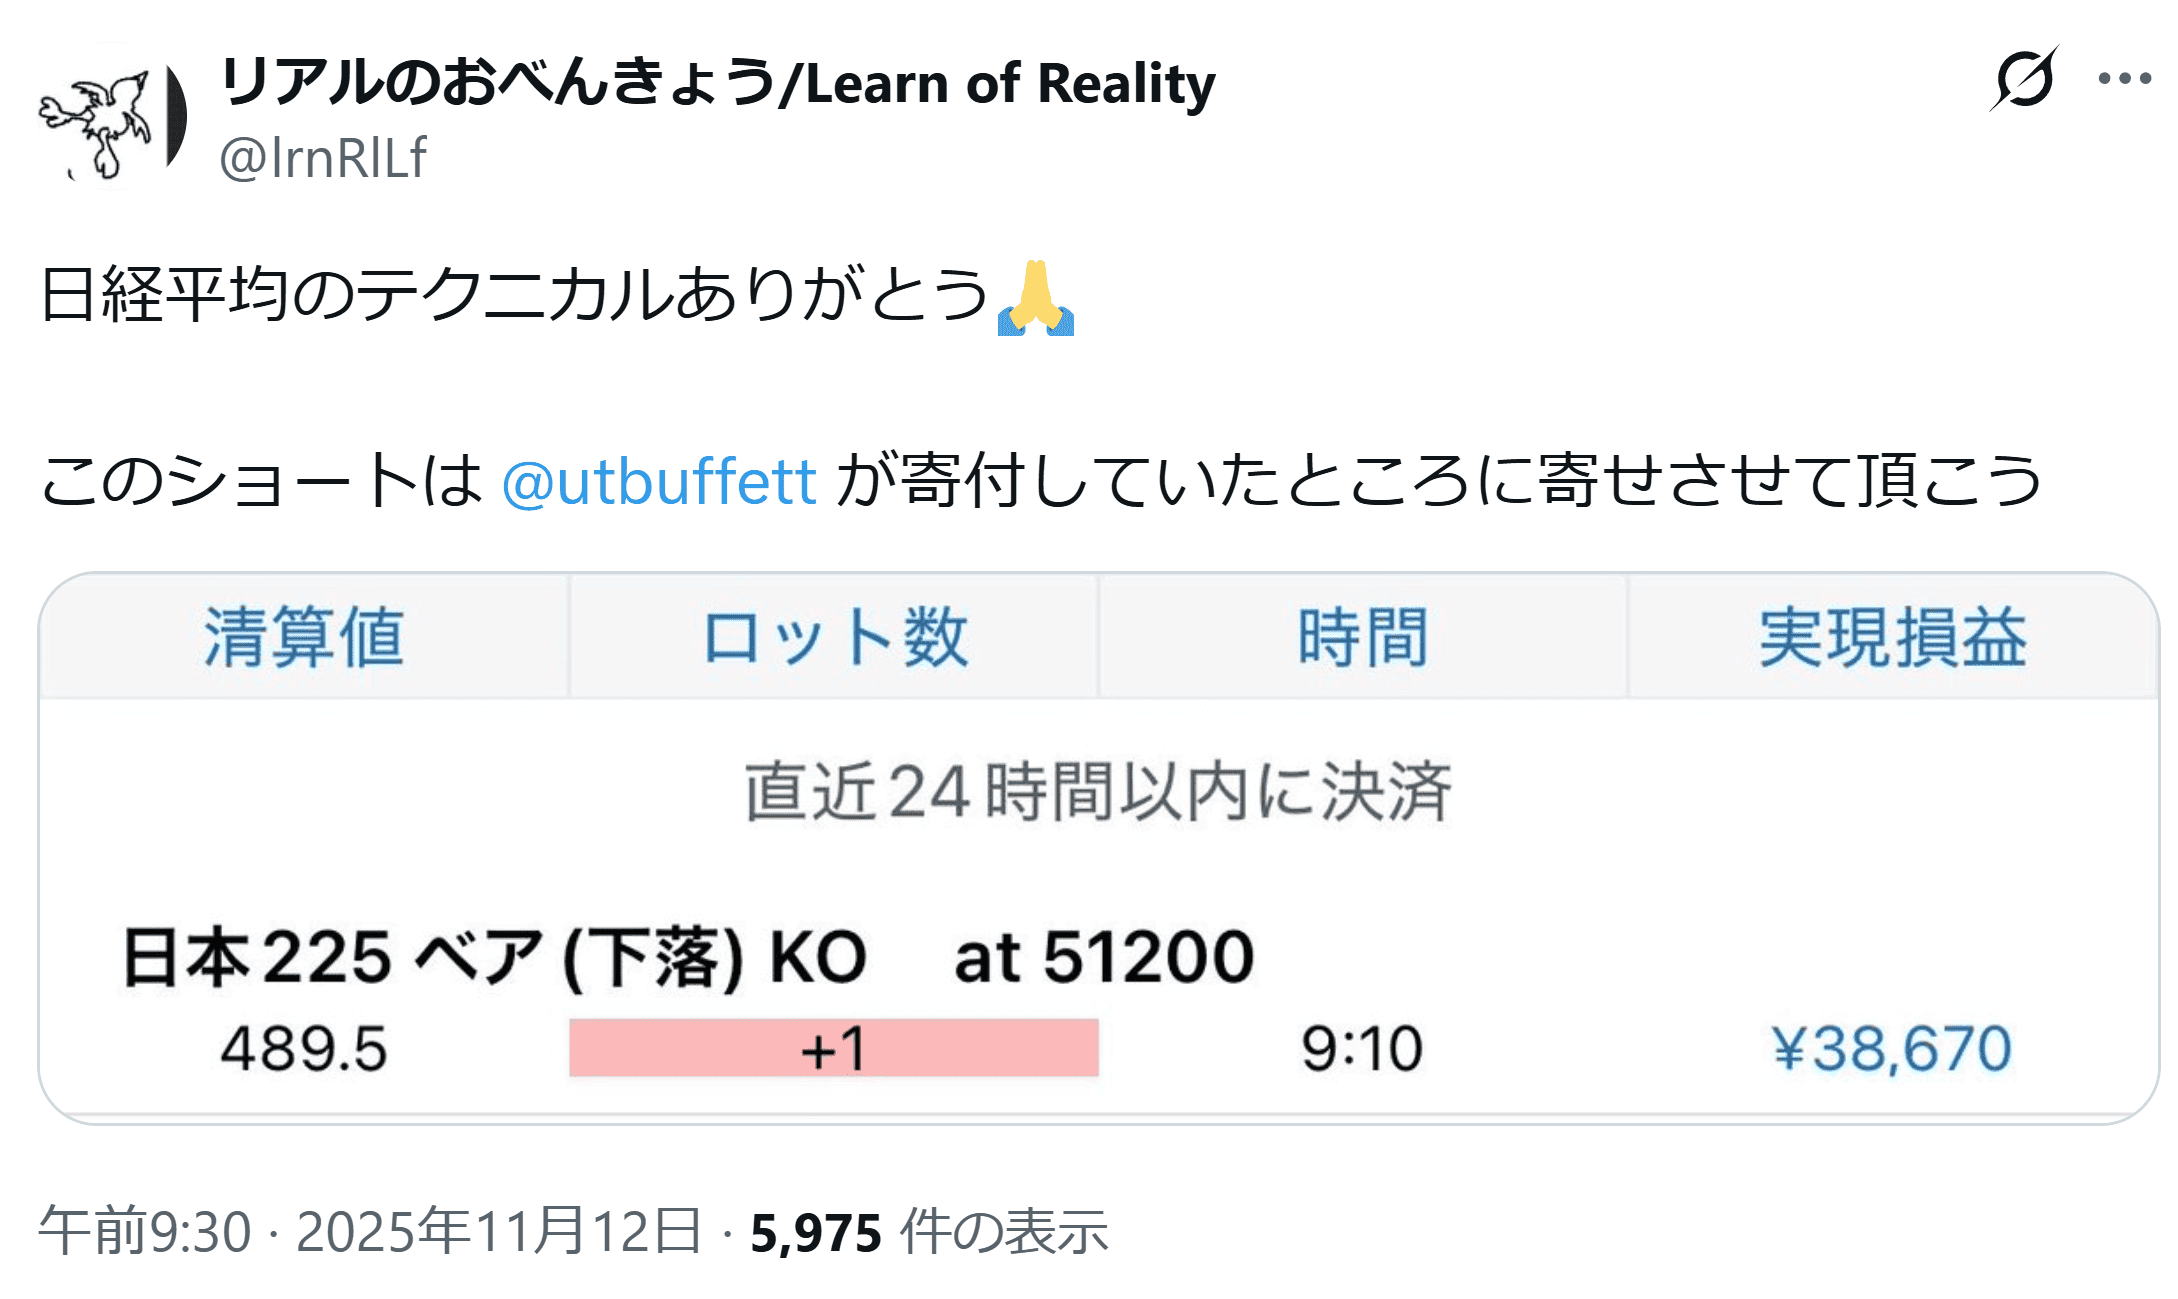Click the 直近24時間以内に決済 section heading

[1098, 792]
